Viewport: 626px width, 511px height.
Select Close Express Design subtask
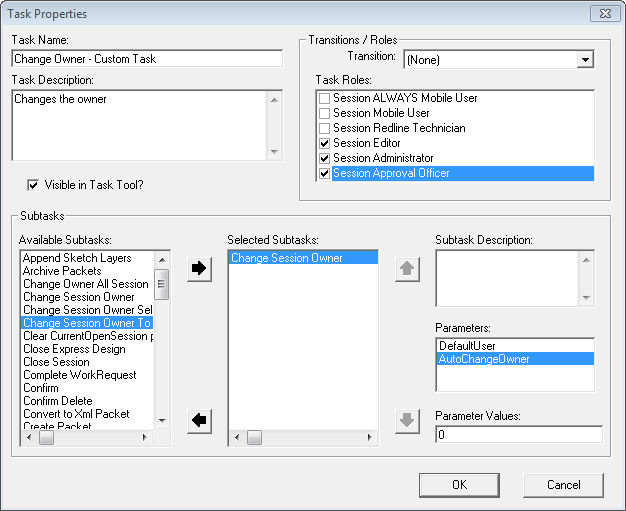pyautogui.click(x=74, y=349)
